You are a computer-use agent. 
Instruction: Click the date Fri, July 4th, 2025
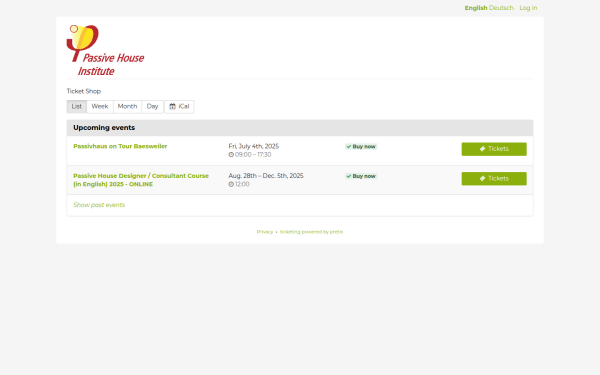(254, 146)
